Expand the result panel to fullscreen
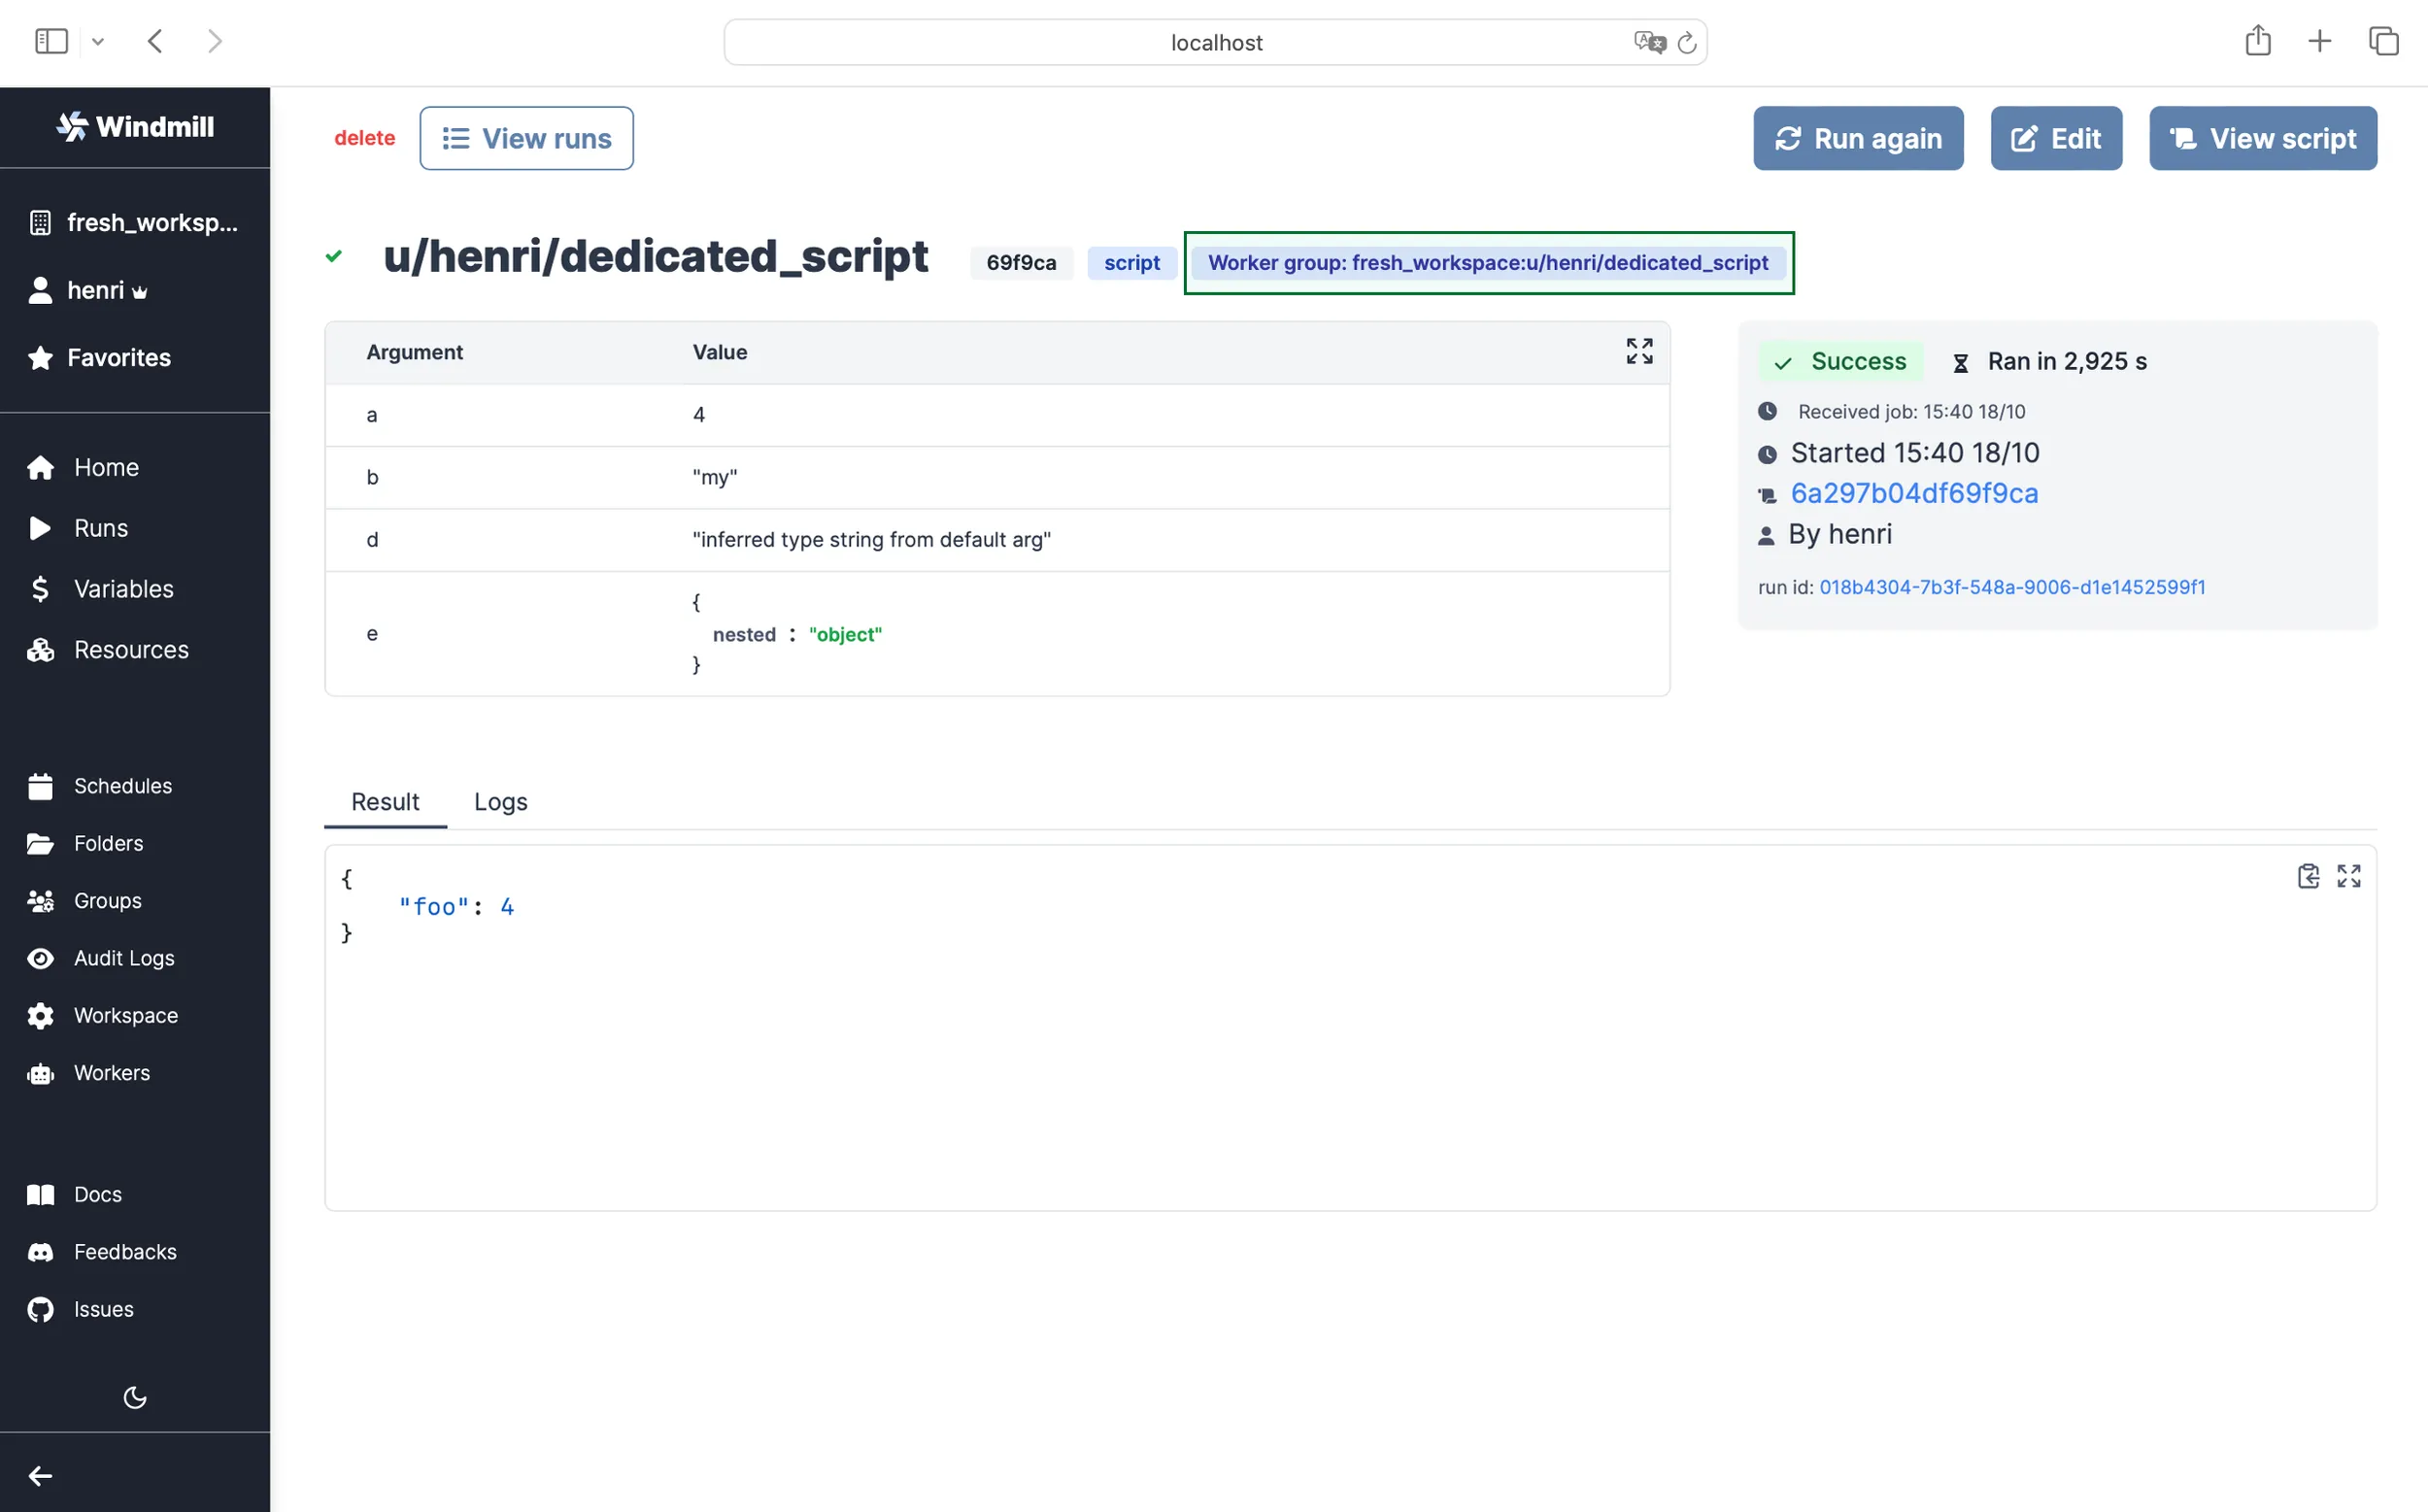The height and width of the screenshot is (1512, 2428). pos(2349,876)
